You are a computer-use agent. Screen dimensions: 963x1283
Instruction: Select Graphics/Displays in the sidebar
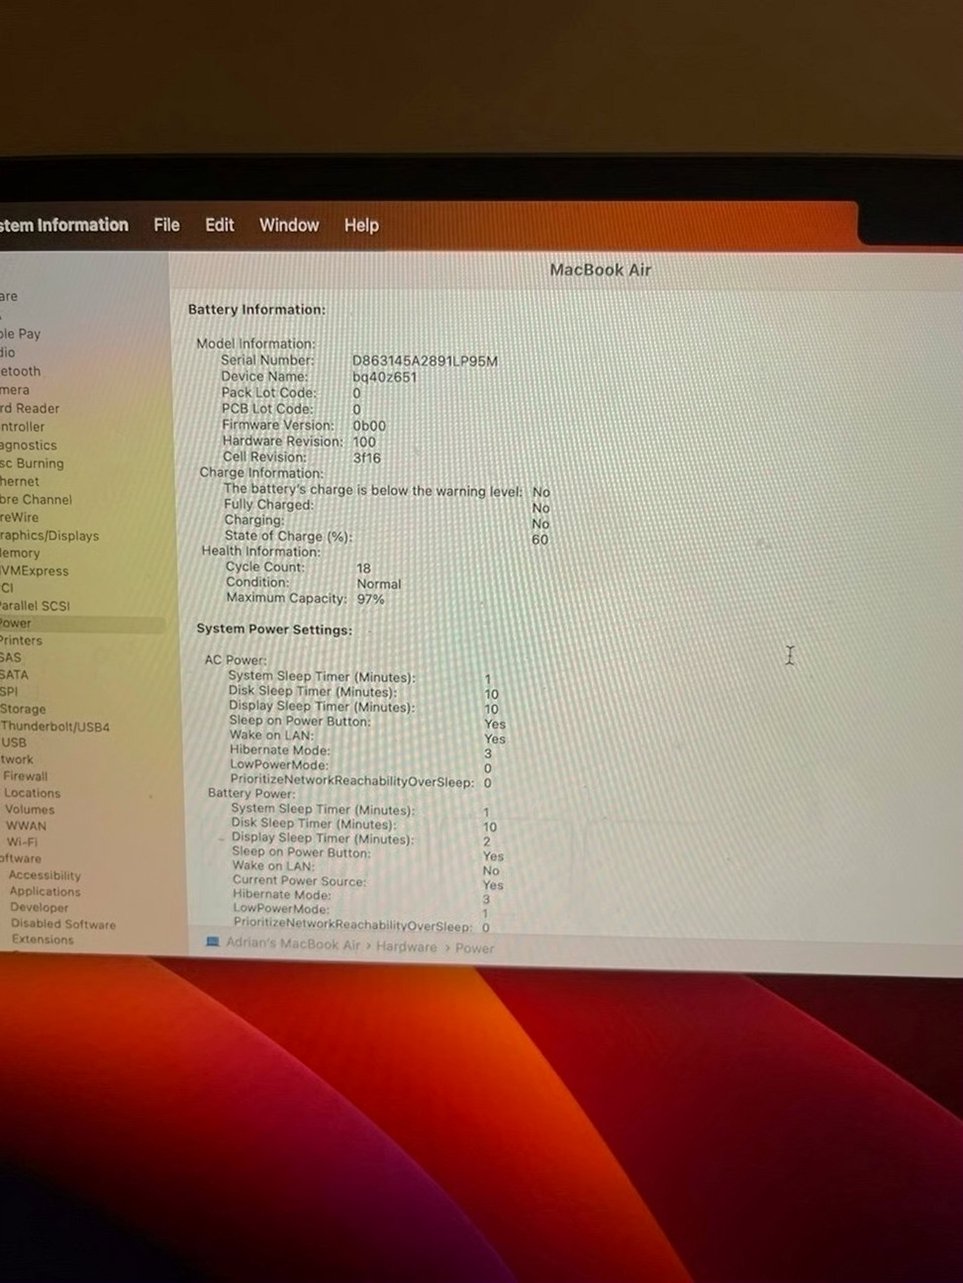coord(49,535)
